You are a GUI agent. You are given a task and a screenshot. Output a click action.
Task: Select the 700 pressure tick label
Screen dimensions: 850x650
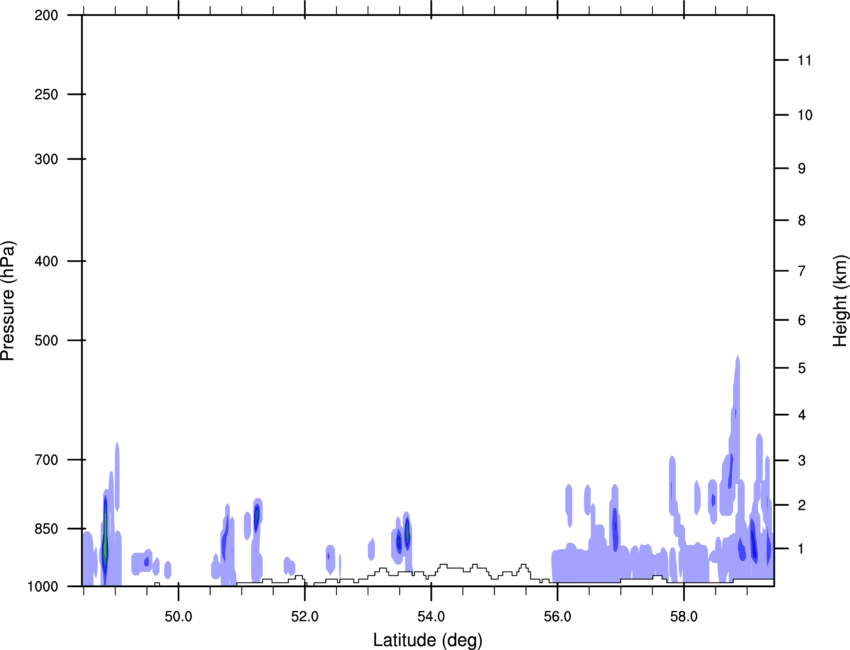pyautogui.click(x=46, y=460)
